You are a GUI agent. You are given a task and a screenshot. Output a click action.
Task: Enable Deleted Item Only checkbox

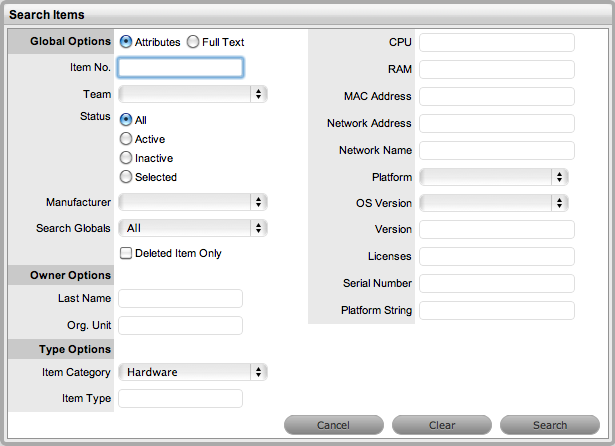pos(126,253)
